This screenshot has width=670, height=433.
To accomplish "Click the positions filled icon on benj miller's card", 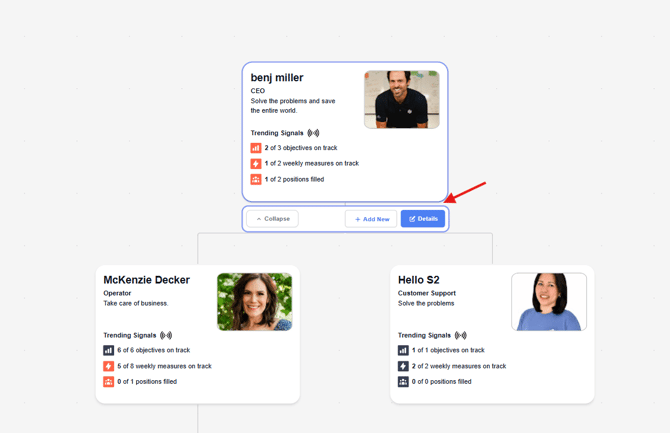I will (x=256, y=180).
